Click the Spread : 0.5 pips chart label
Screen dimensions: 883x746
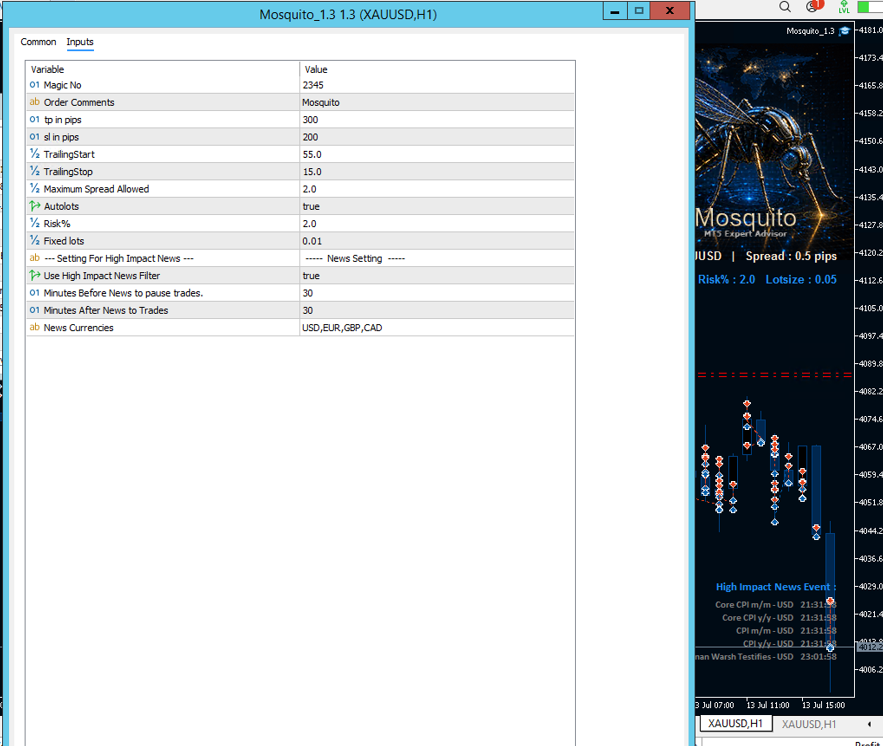791,256
